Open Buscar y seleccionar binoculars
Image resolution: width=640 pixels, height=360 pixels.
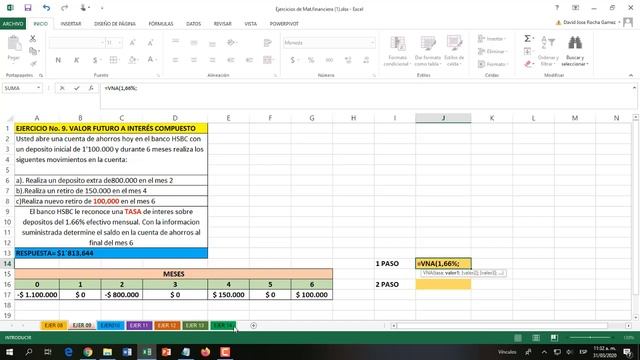575,51
